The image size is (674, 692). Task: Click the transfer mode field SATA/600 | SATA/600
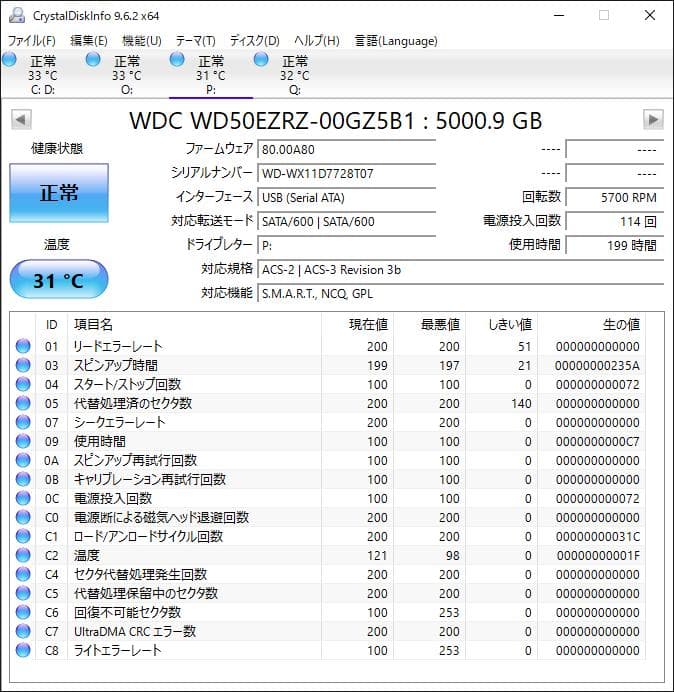(x=346, y=221)
